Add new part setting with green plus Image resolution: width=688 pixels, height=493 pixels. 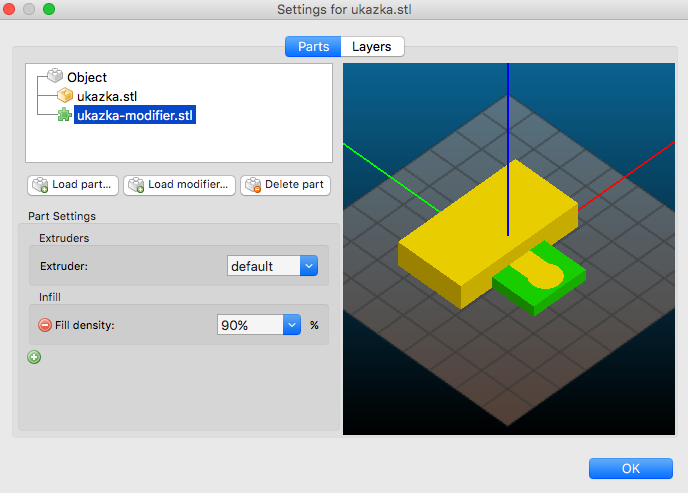click(x=35, y=357)
